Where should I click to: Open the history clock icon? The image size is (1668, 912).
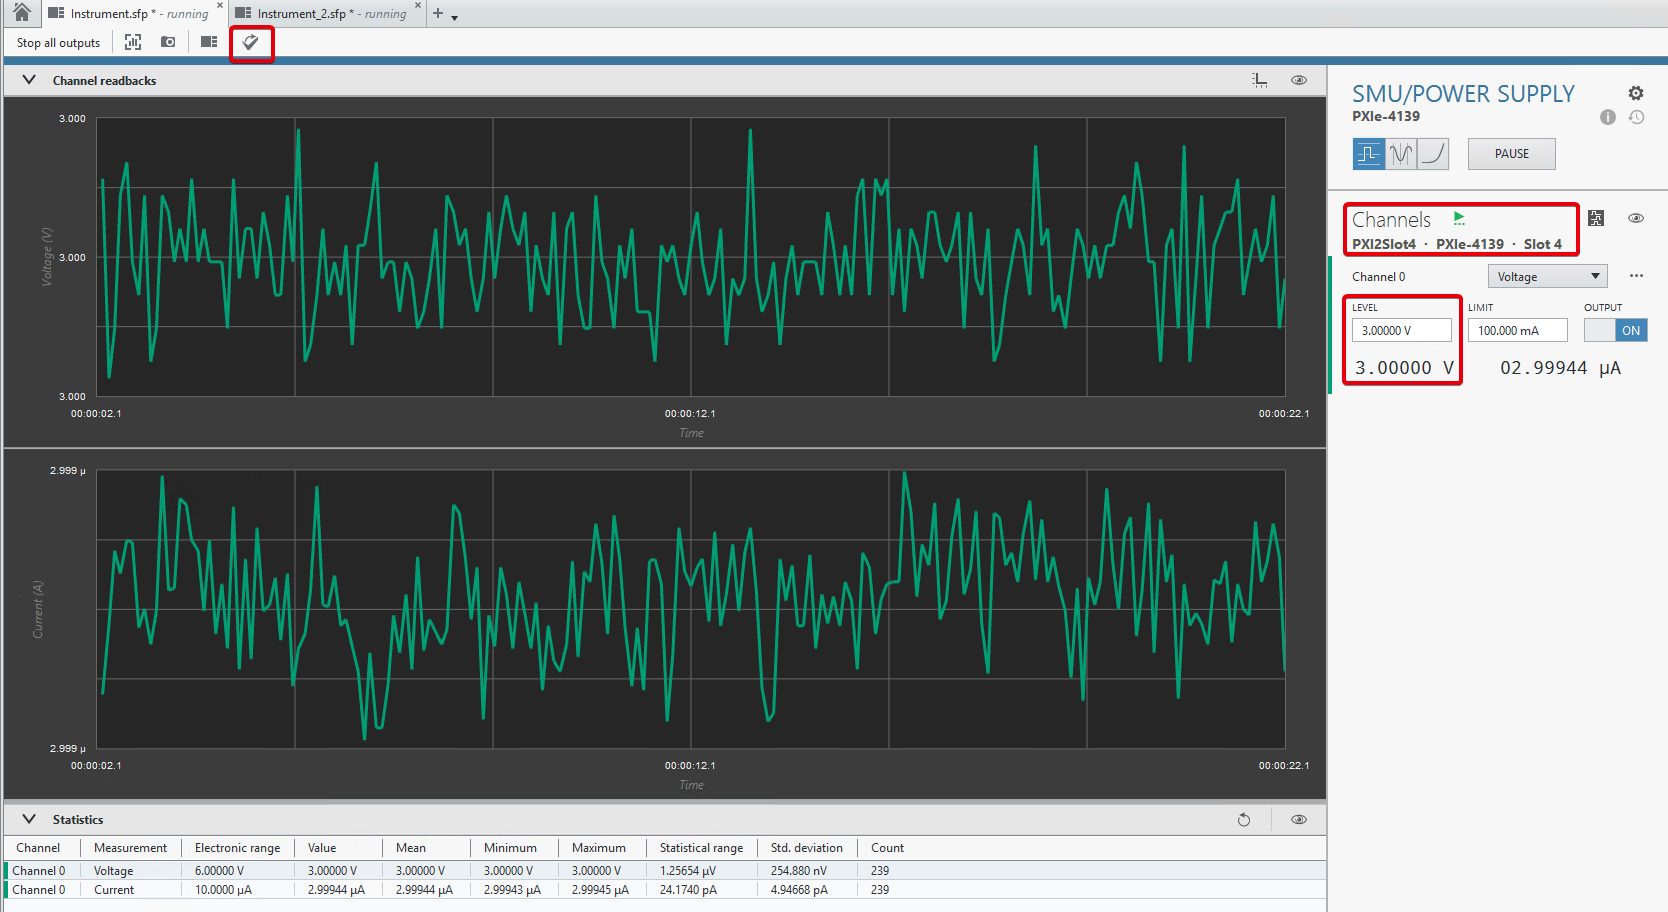pos(1636,117)
